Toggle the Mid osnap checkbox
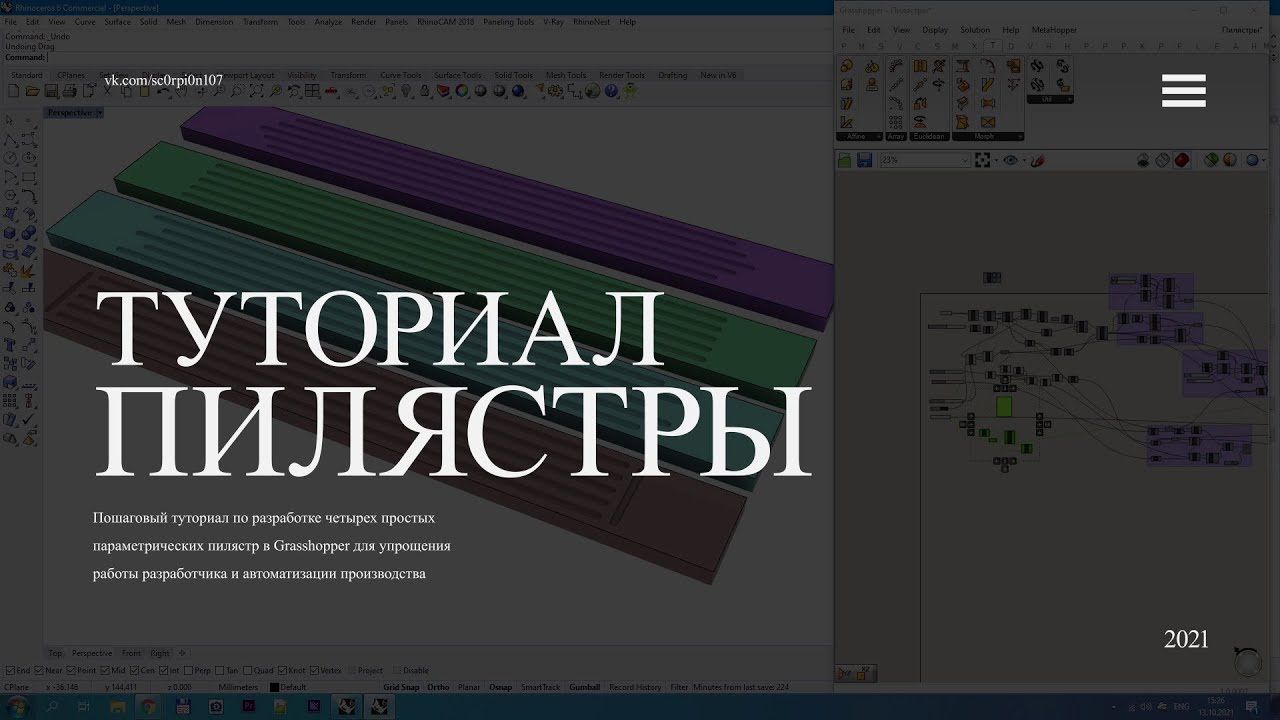Viewport: 1280px width, 720px height. tap(105, 670)
